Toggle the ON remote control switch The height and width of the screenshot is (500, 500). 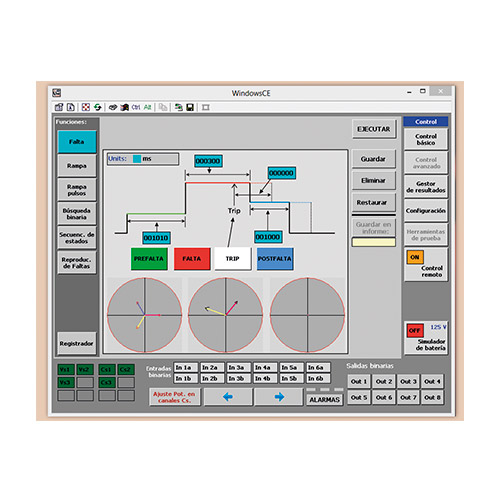point(415,257)
